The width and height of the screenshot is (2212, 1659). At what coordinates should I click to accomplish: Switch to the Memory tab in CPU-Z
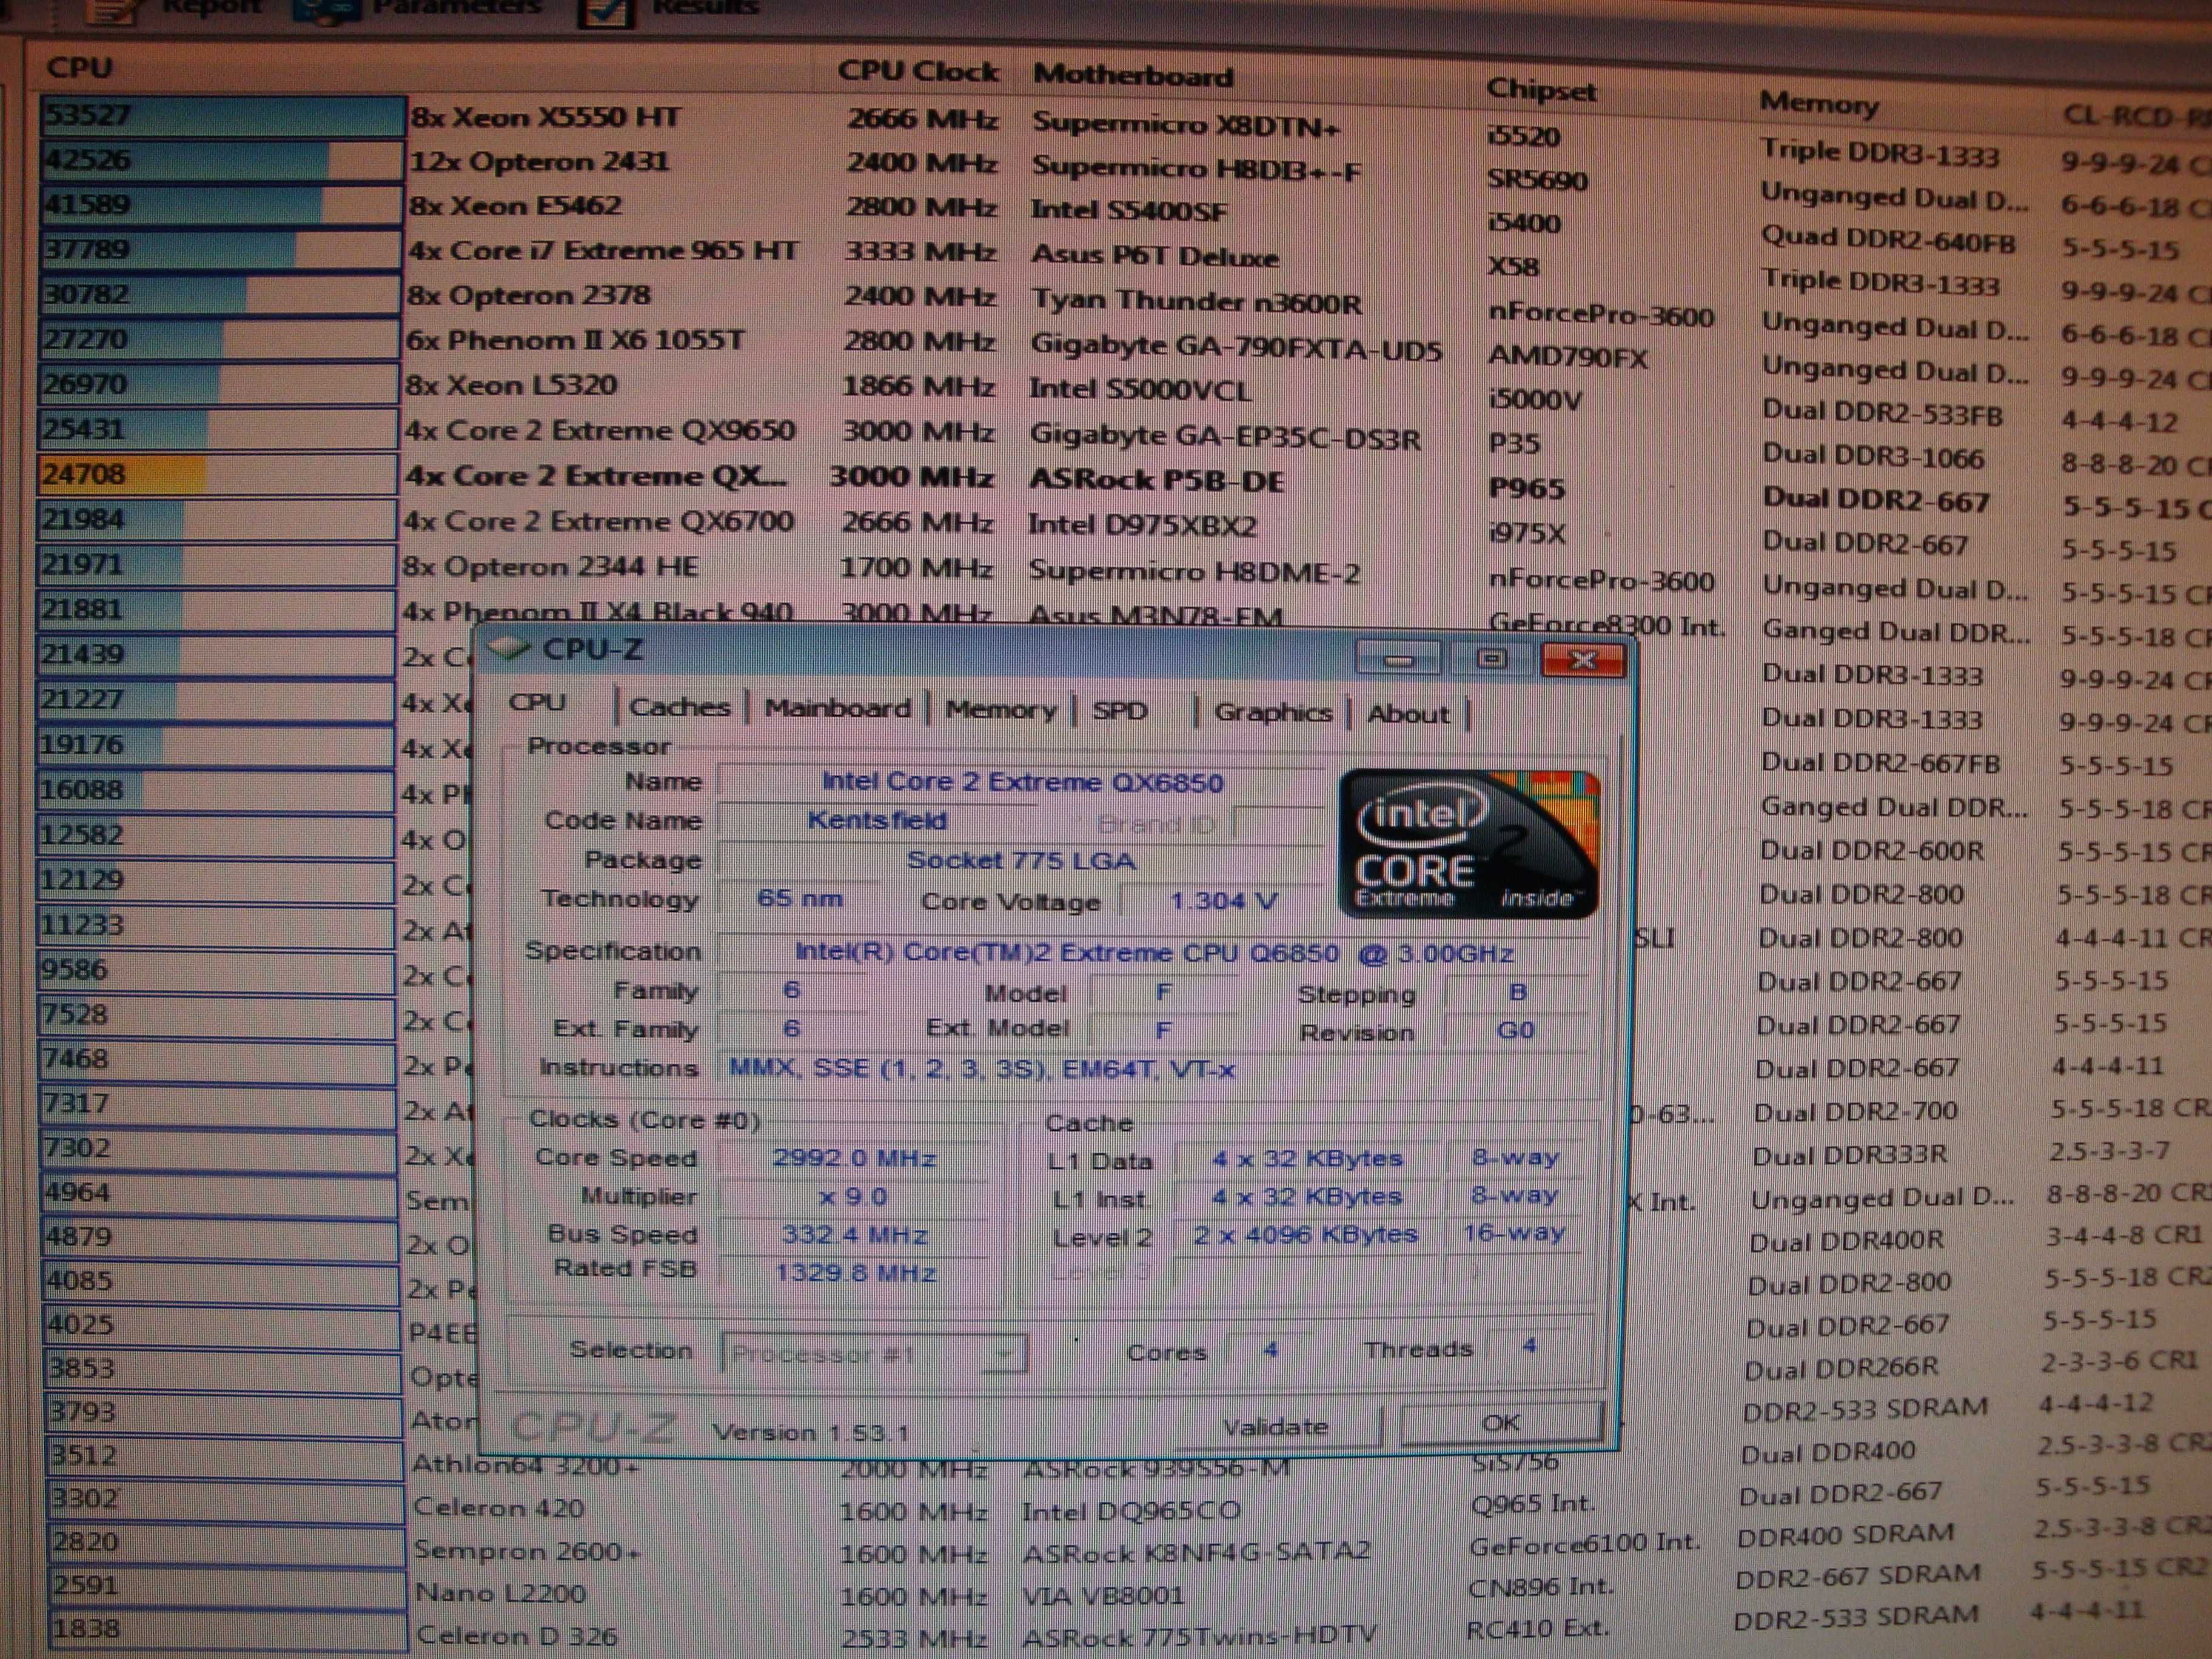[1001, 710]
